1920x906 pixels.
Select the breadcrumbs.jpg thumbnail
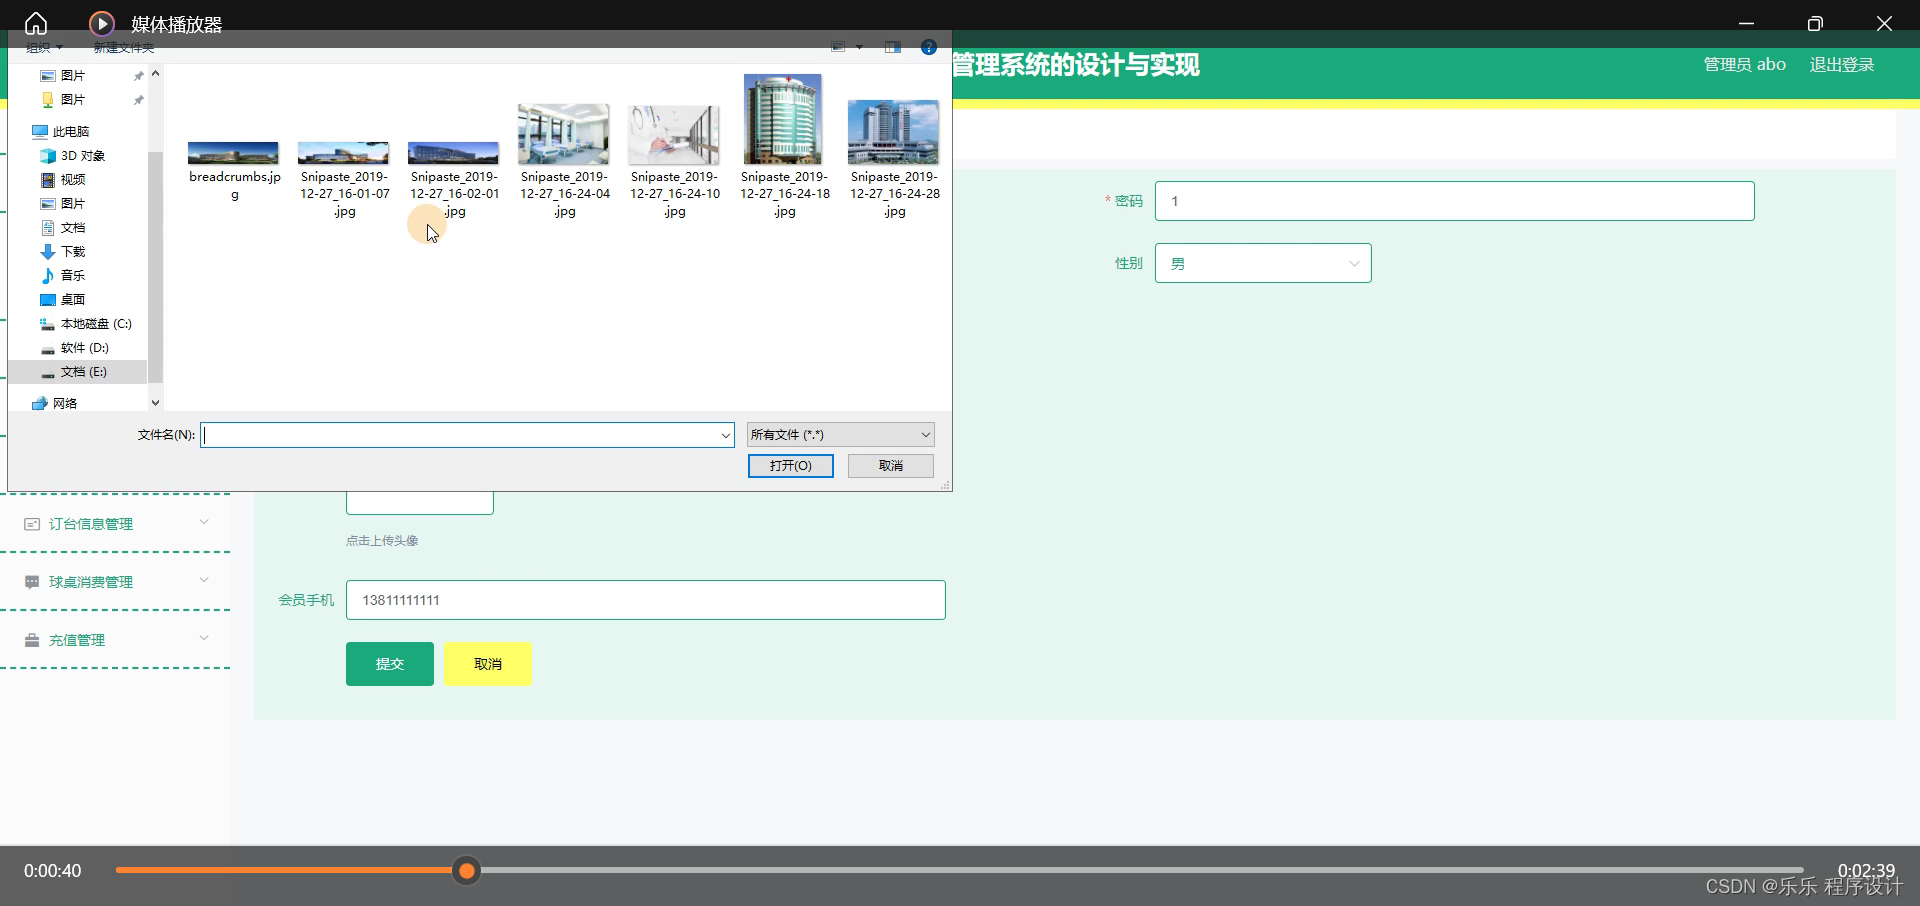[233, 153]
